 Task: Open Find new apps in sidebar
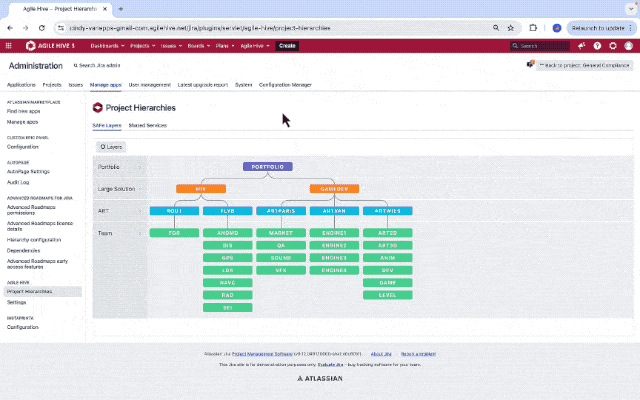click(23, 111)
